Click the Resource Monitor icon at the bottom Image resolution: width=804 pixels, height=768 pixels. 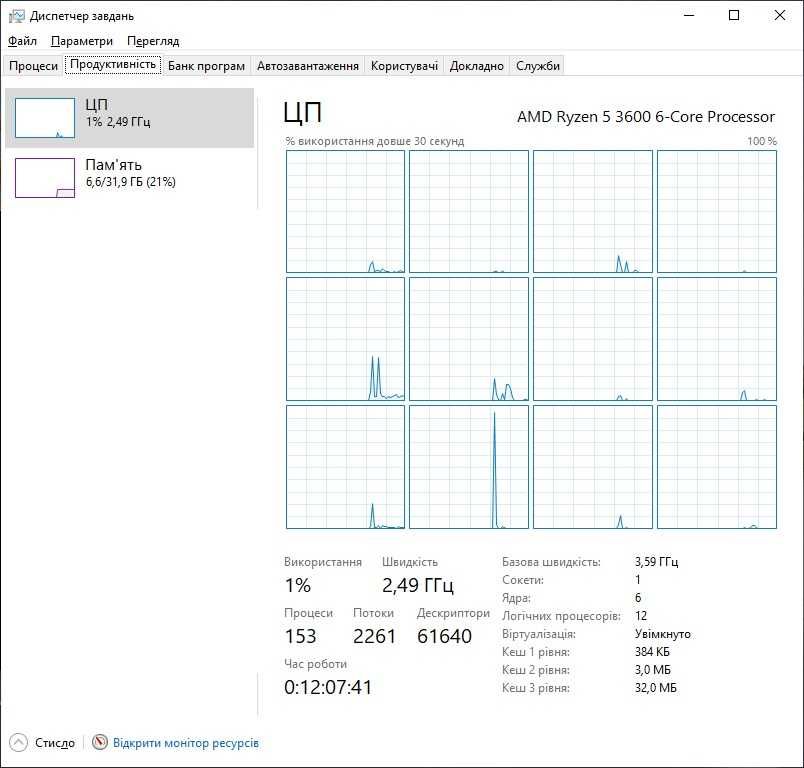100,742
